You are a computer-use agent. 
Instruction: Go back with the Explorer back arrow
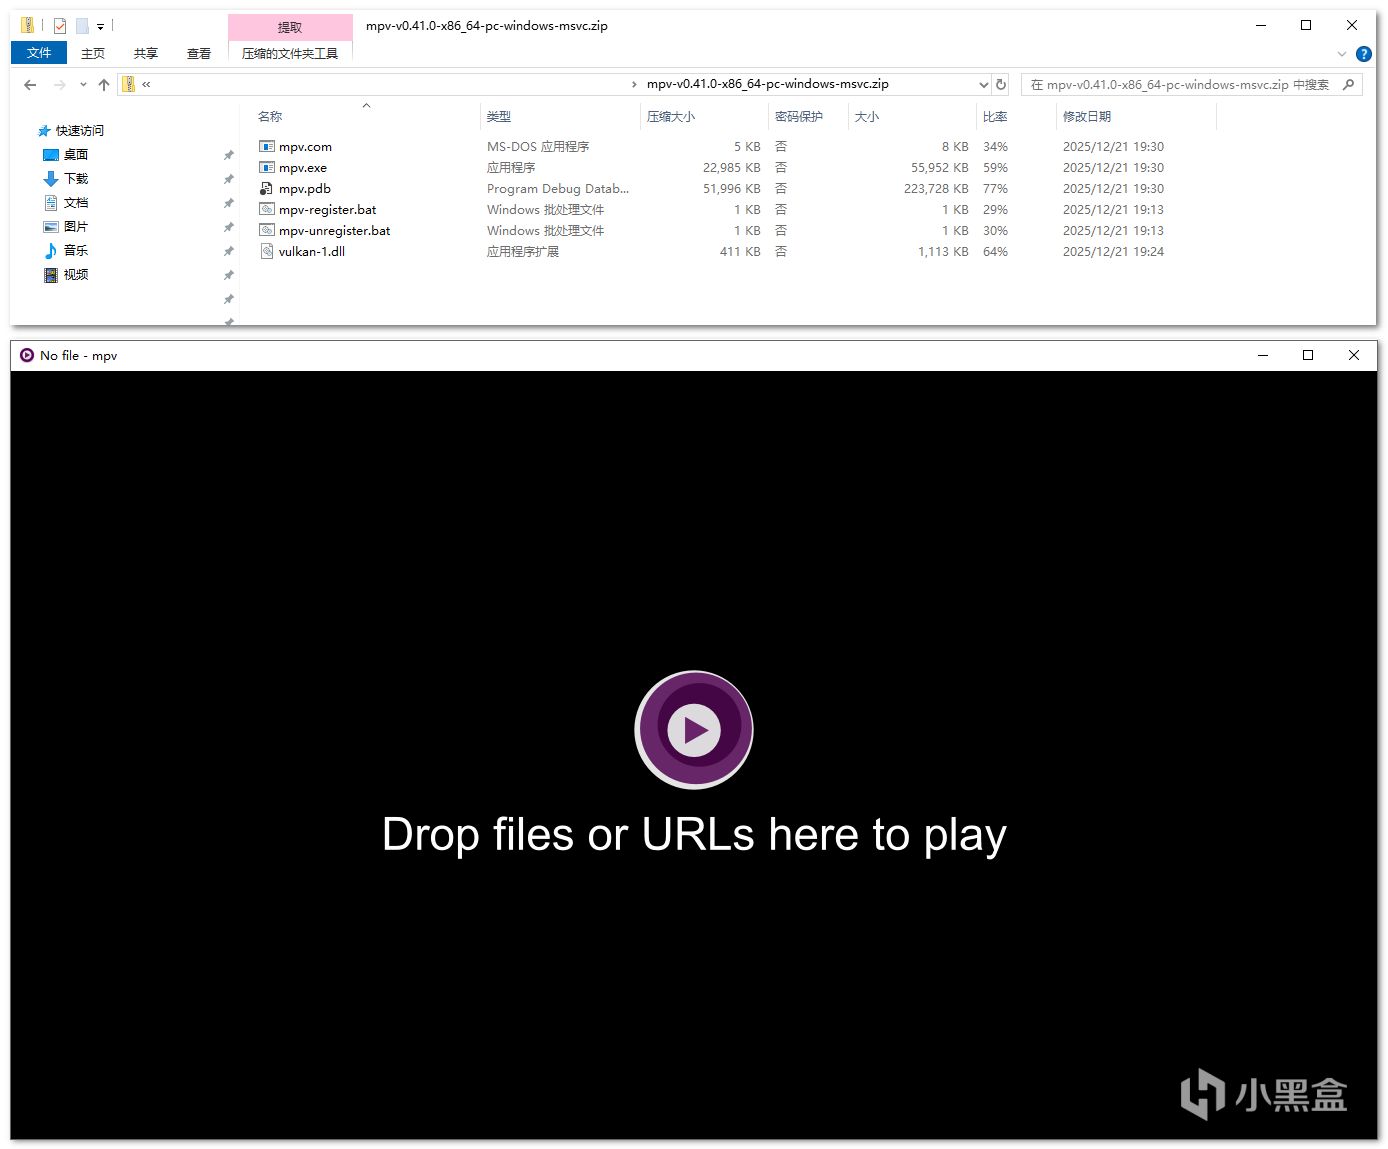click(30, 85)
